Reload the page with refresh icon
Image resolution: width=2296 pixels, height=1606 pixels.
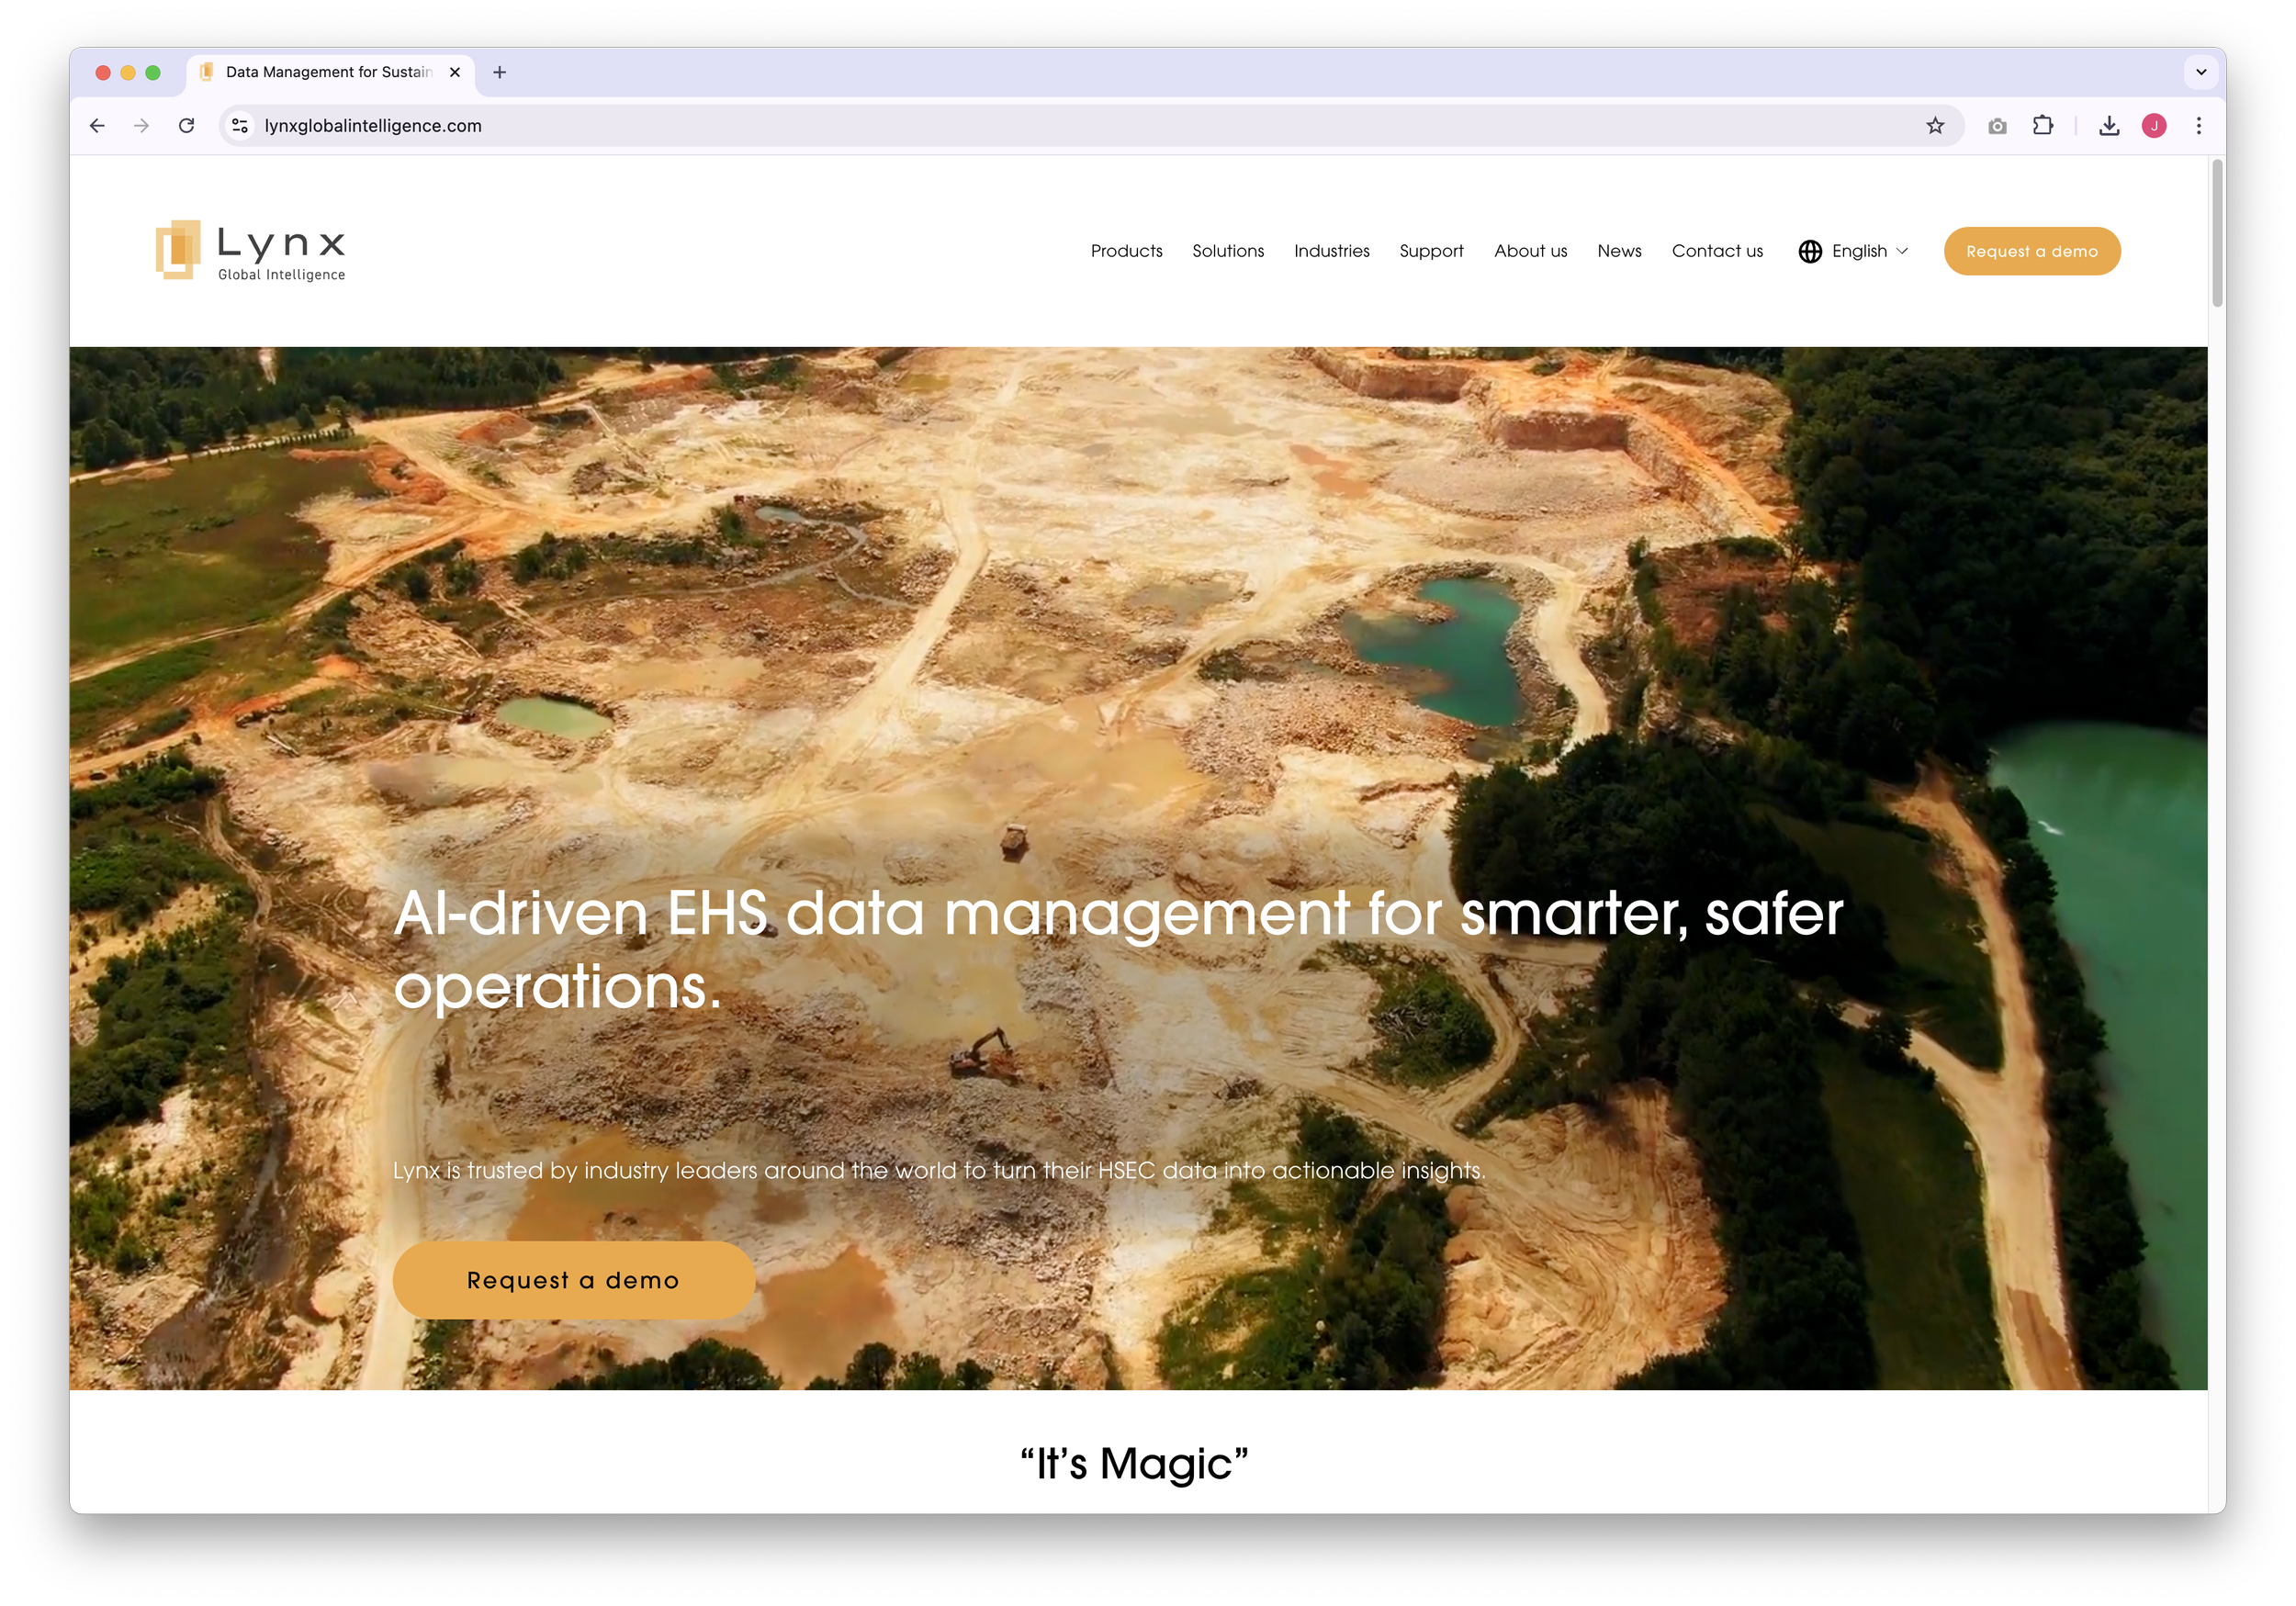[186, 126]
